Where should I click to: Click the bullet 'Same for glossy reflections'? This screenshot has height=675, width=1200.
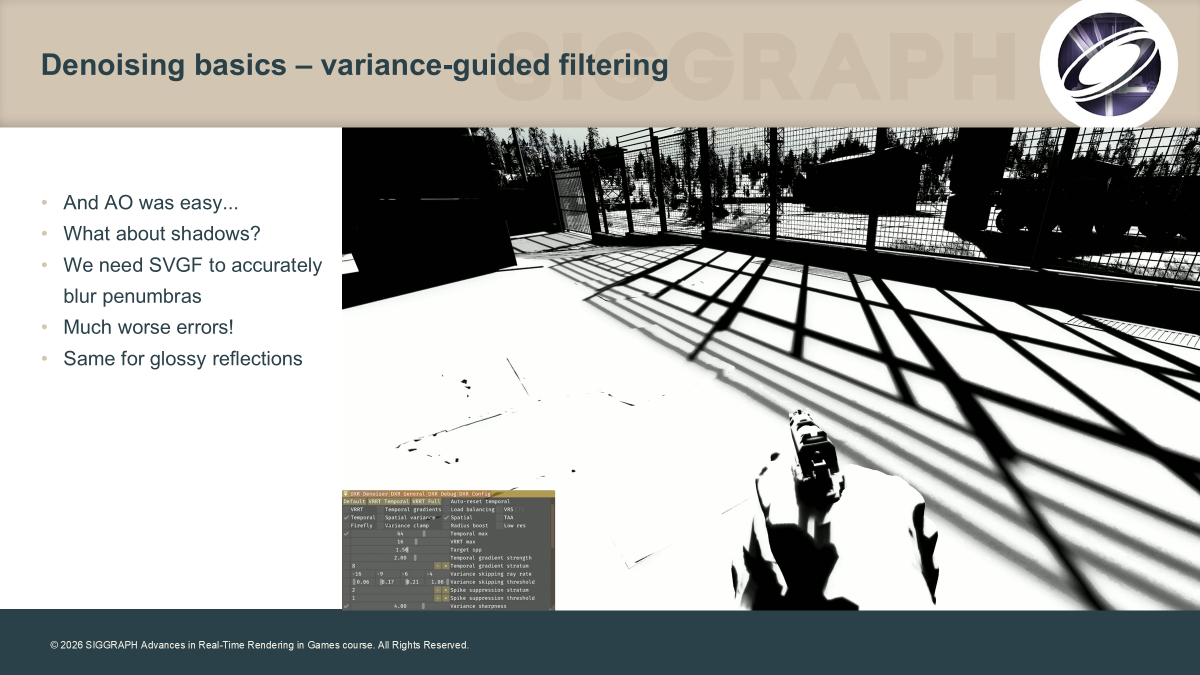(x=183, y=358)
